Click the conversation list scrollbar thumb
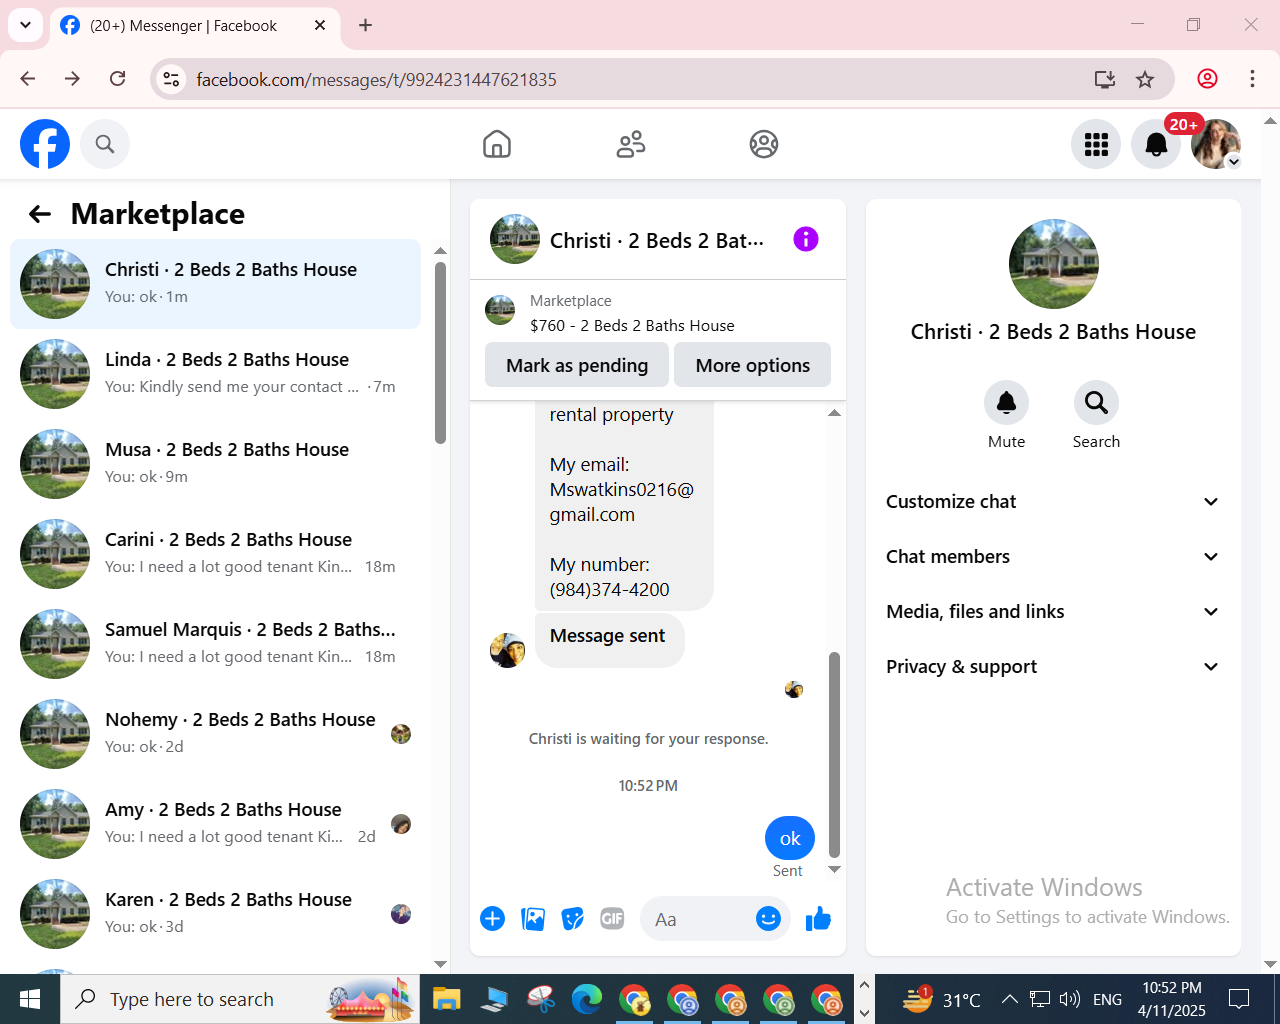 point(440,352)
